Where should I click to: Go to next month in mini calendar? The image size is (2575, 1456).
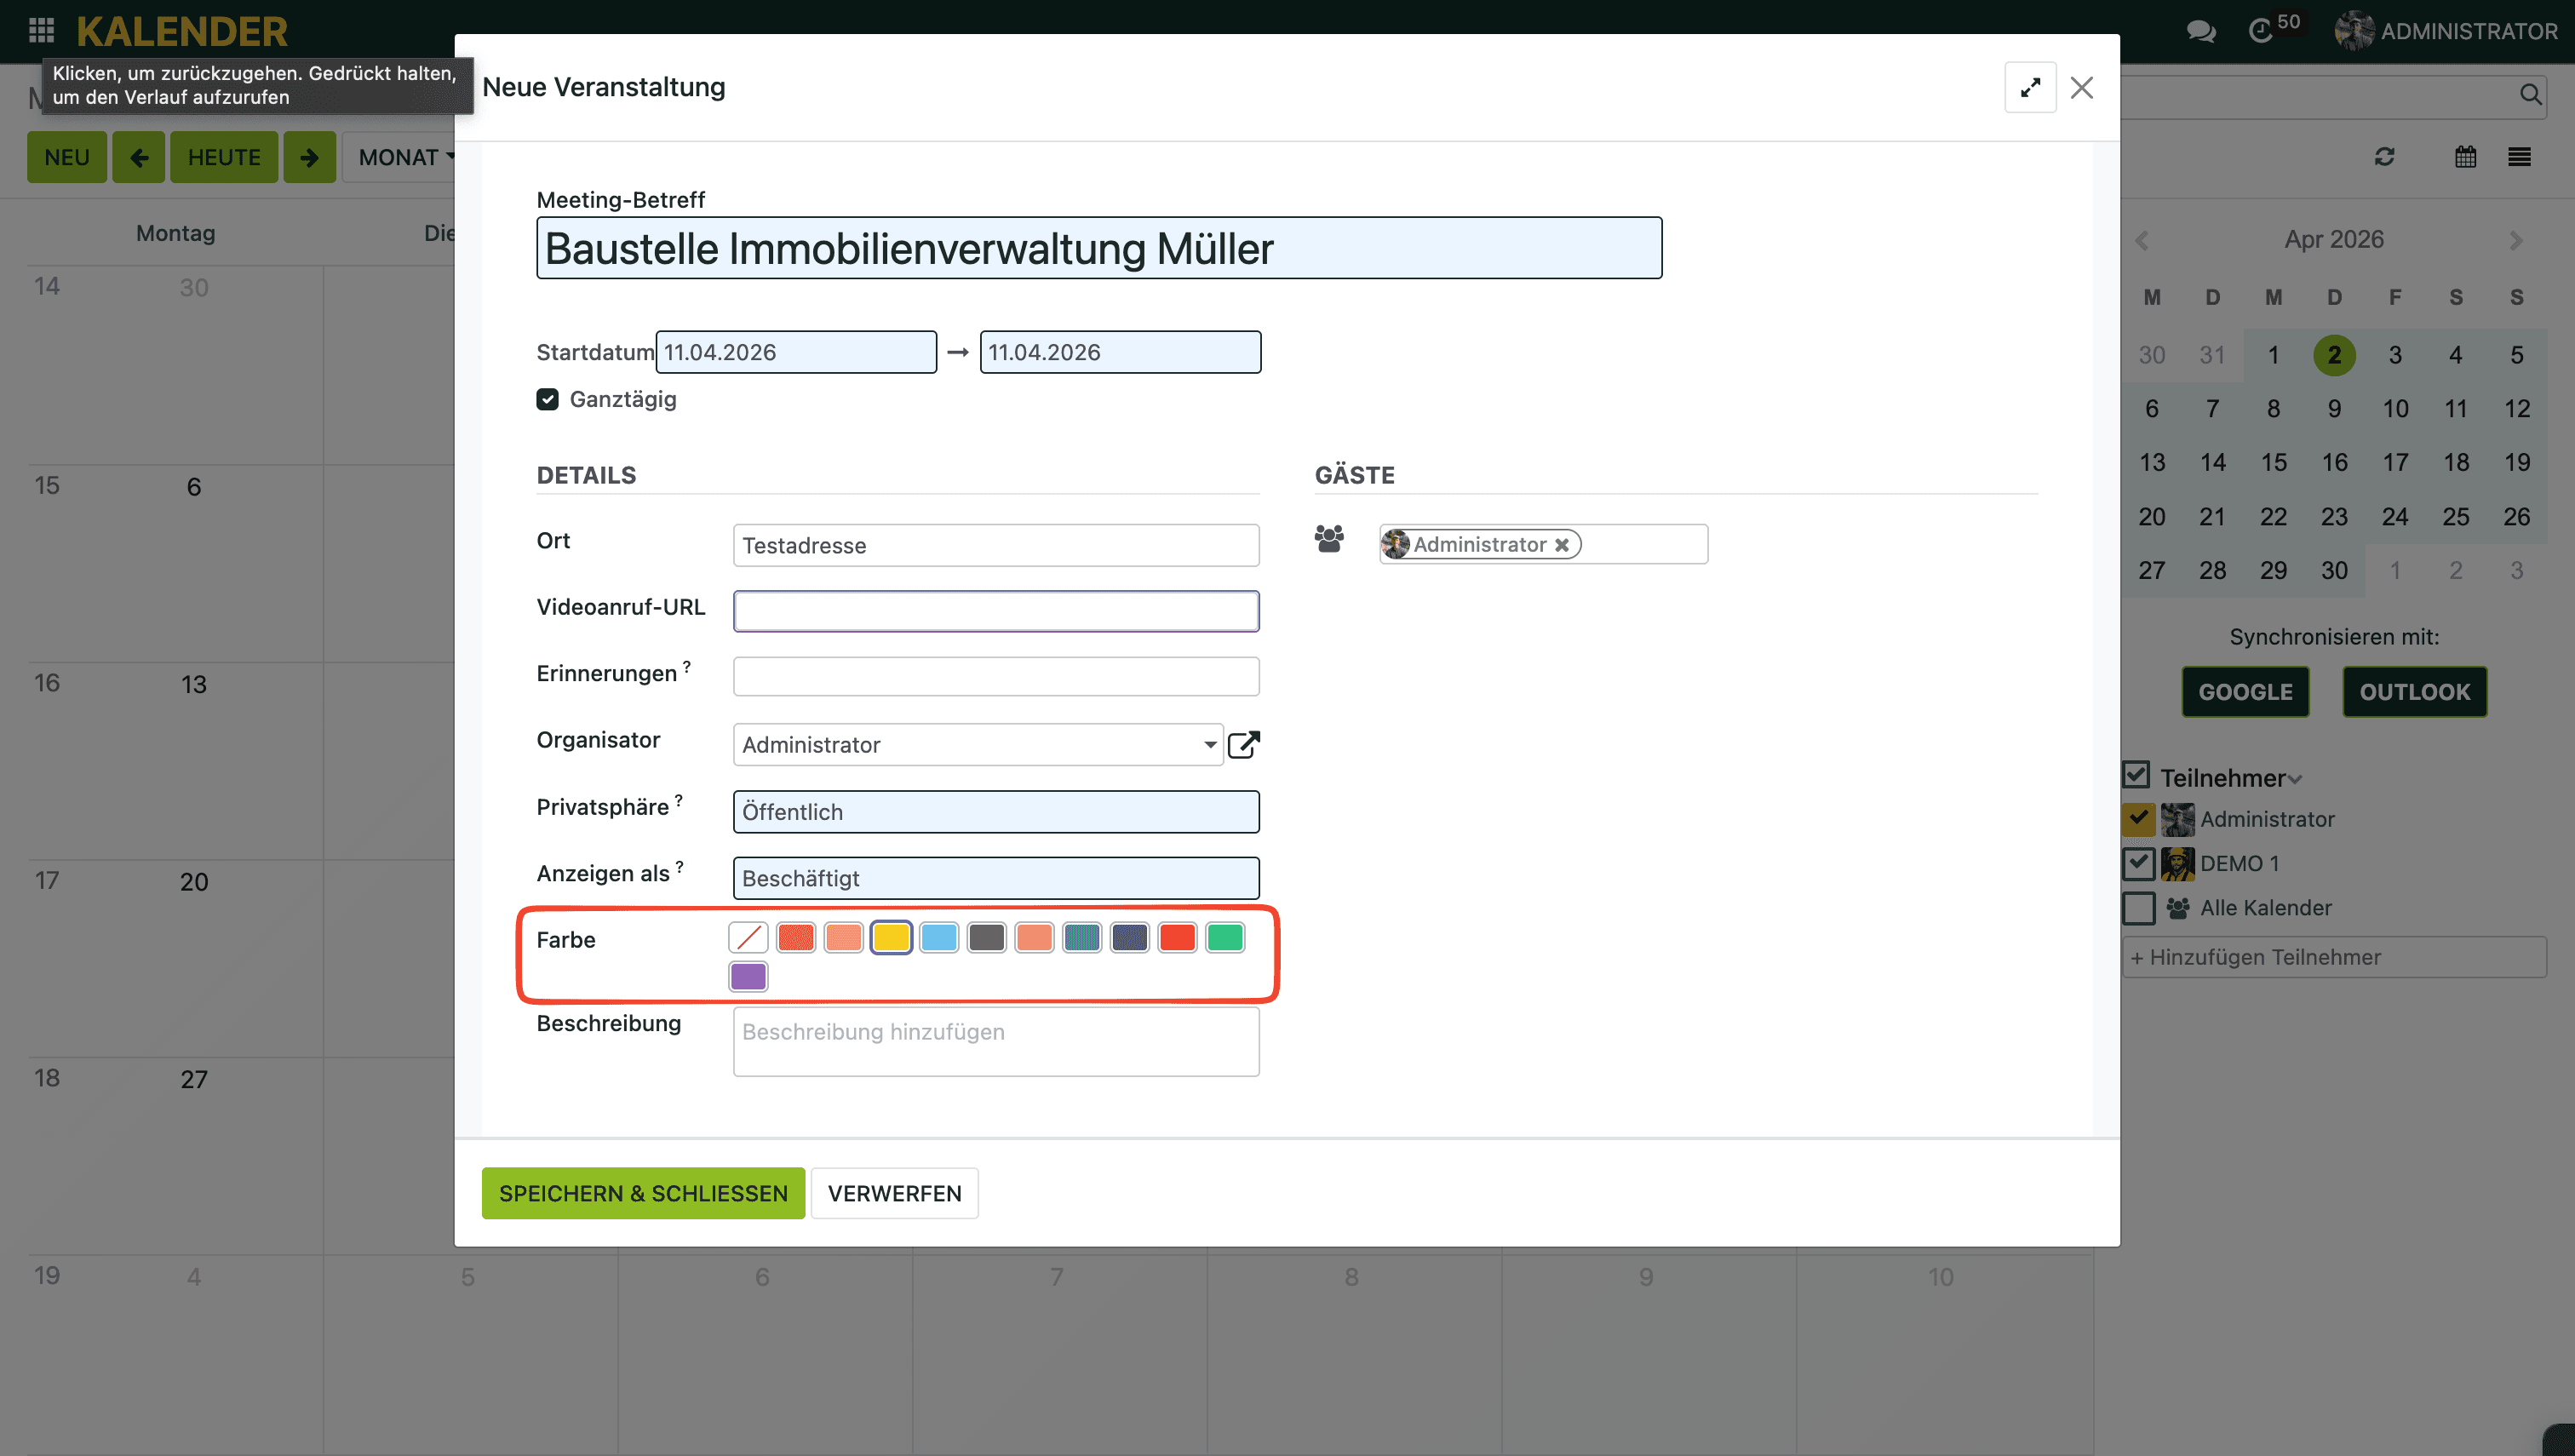2515,240
